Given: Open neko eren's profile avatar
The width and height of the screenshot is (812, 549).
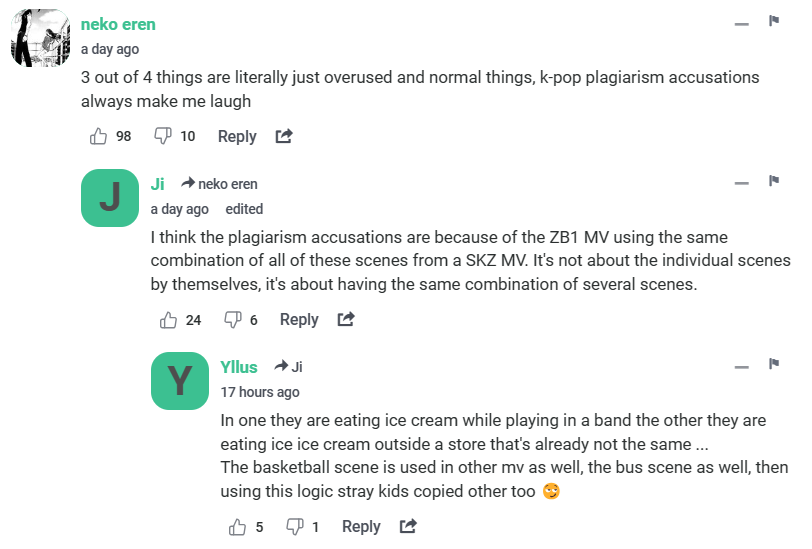Looking at the screenshot, I should click(x=40, y=39).
